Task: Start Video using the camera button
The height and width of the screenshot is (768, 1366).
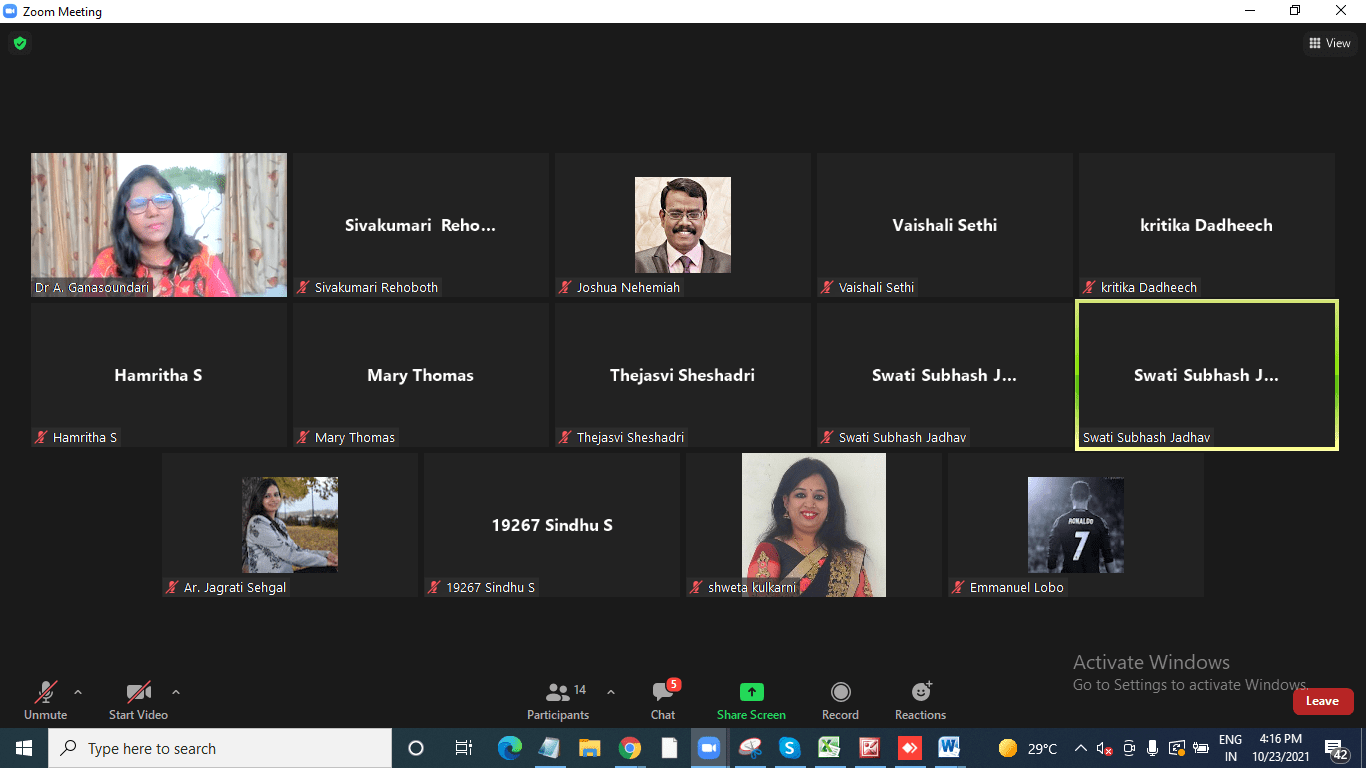Action: click(138, 700)
